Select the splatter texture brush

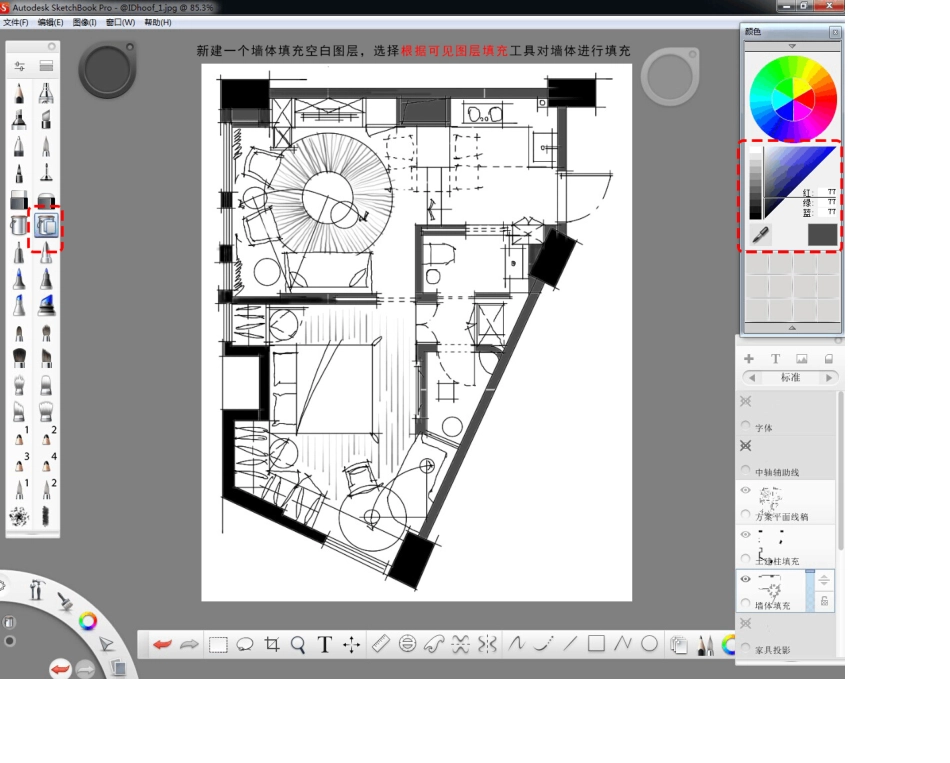[19, 516]
